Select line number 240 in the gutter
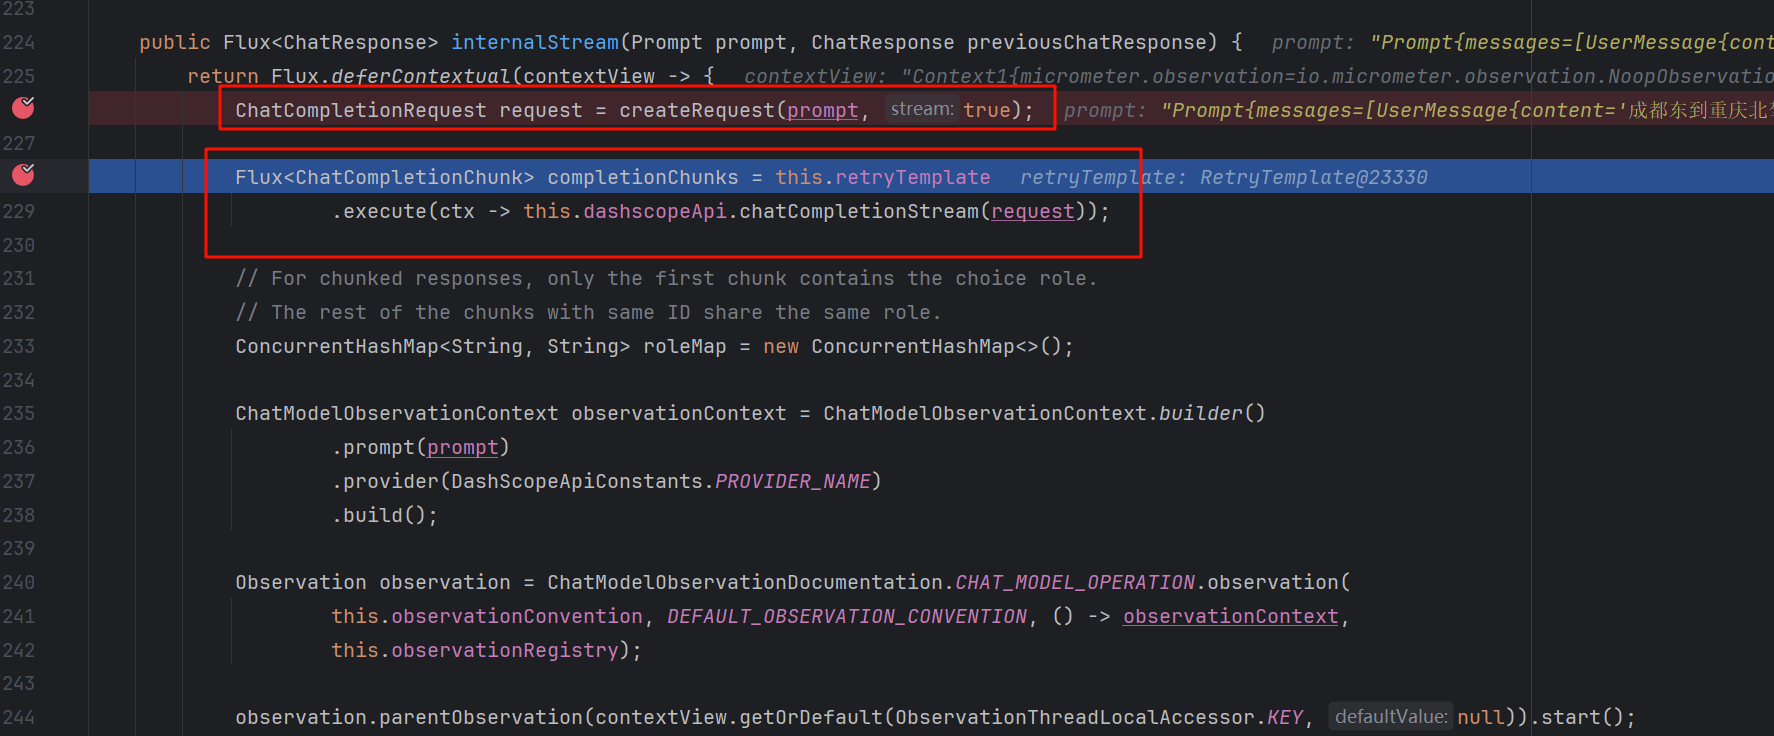Screen dimensions: 1774x736 [x=19, y=582]
